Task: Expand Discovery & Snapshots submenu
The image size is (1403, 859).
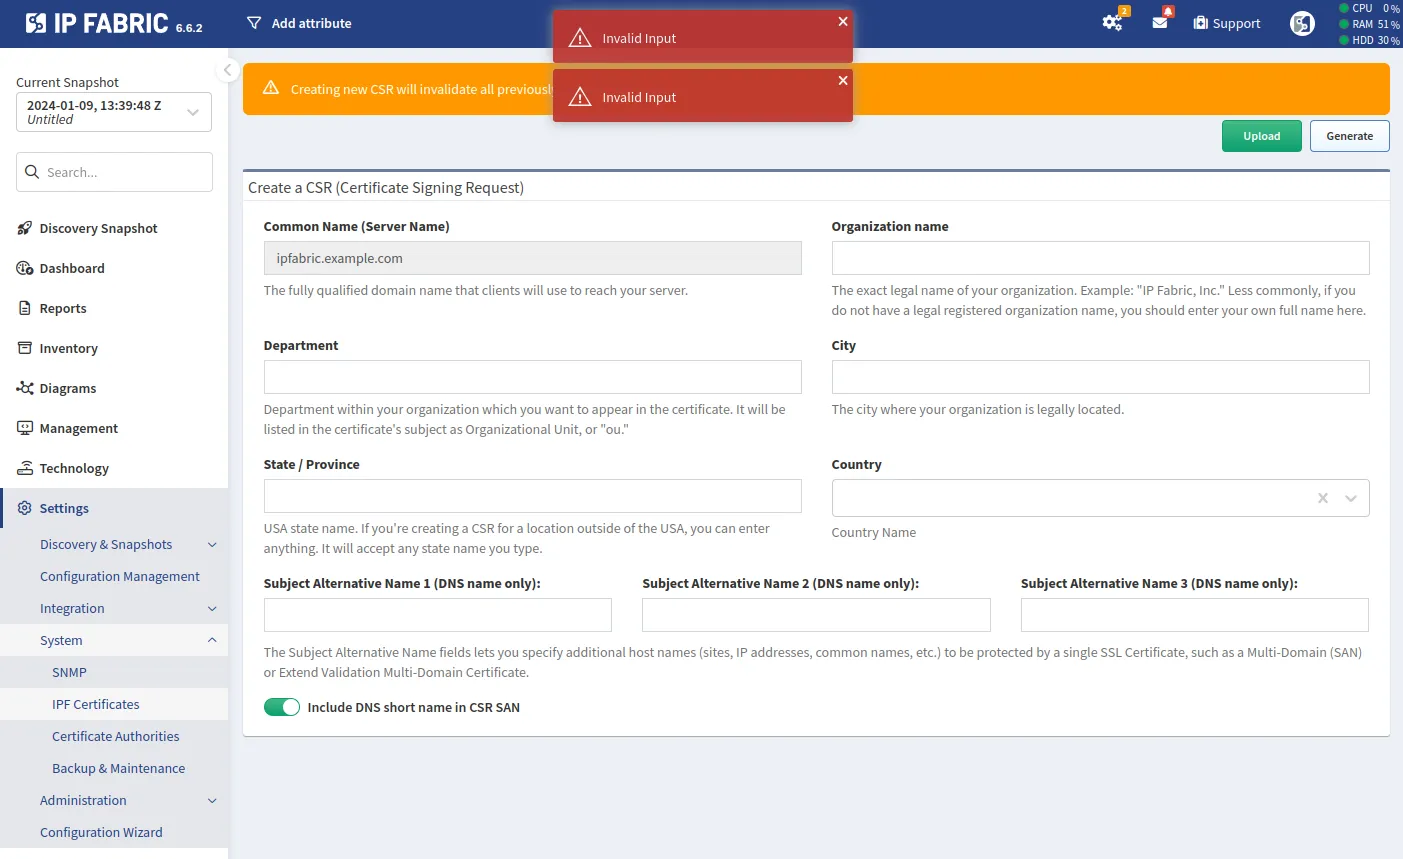Action: tap(212, 545)
